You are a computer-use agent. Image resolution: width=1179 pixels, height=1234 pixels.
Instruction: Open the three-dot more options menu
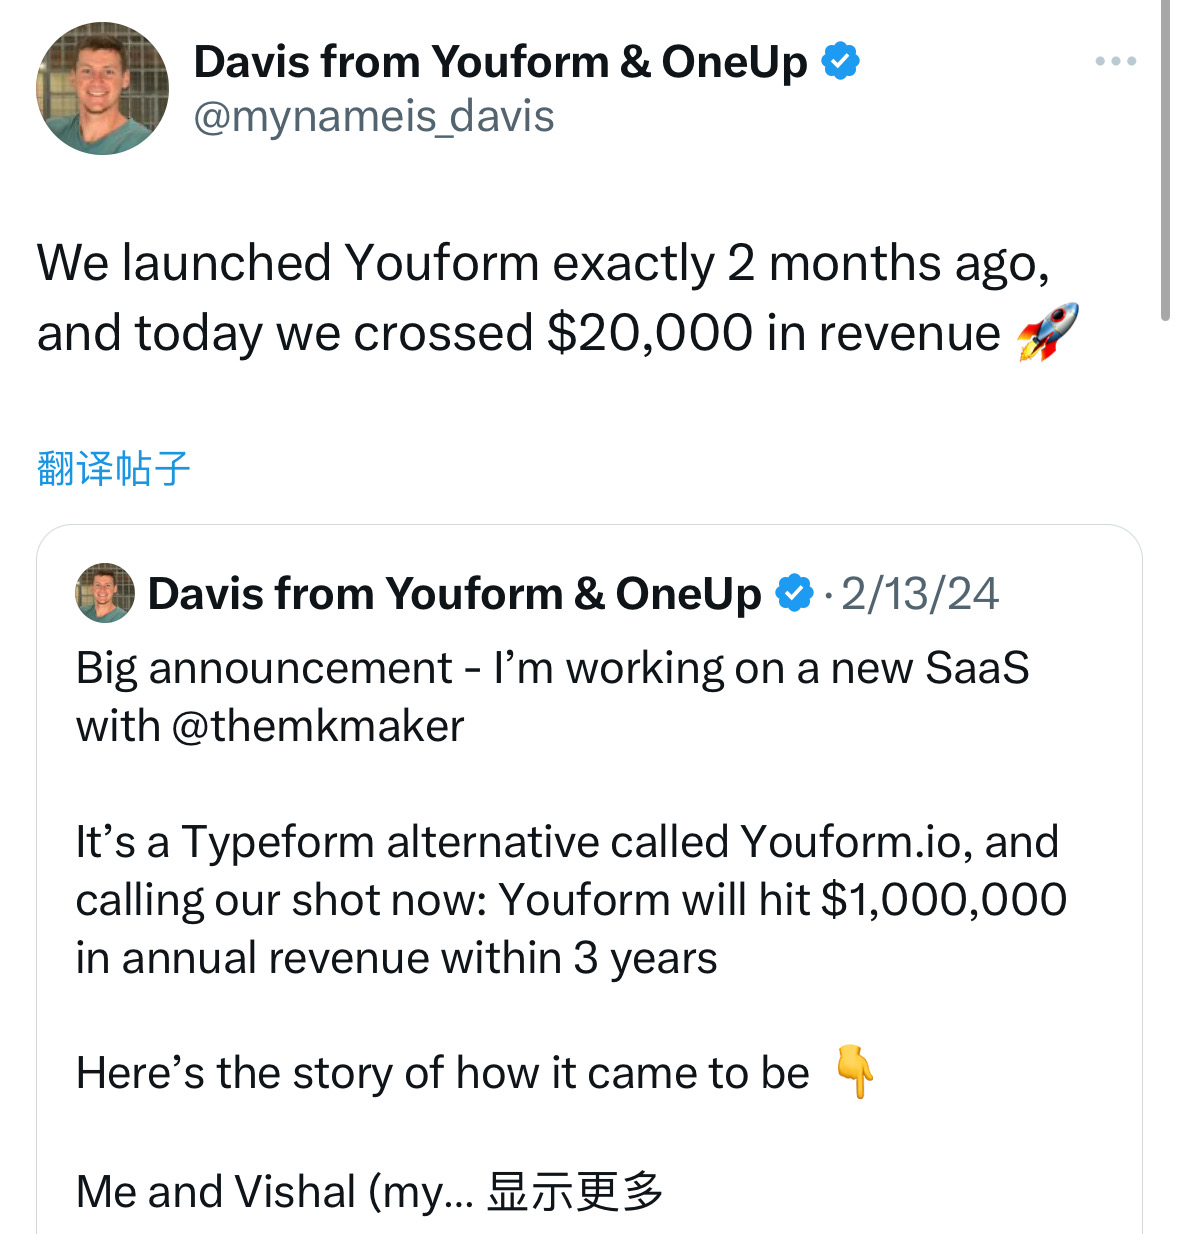[x=1115, y=62]
